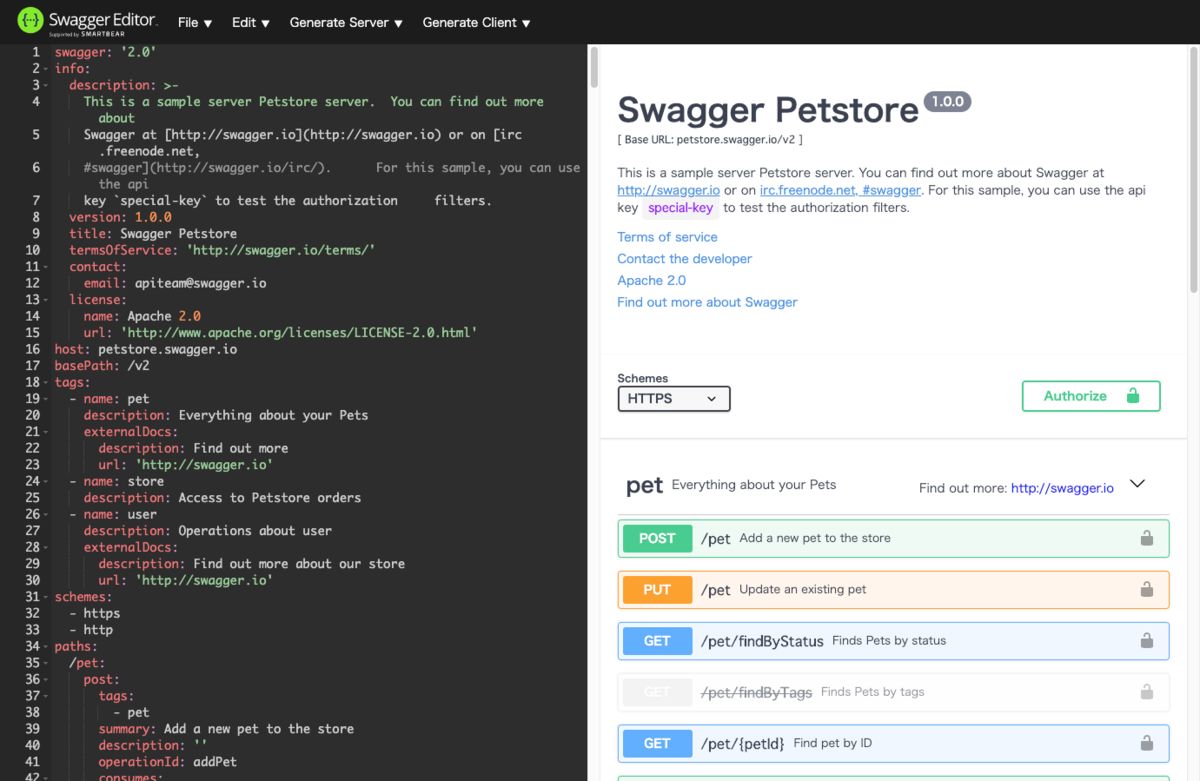
Task: Open the Schemes HTTPS dropdown
Action: point(674,398)
